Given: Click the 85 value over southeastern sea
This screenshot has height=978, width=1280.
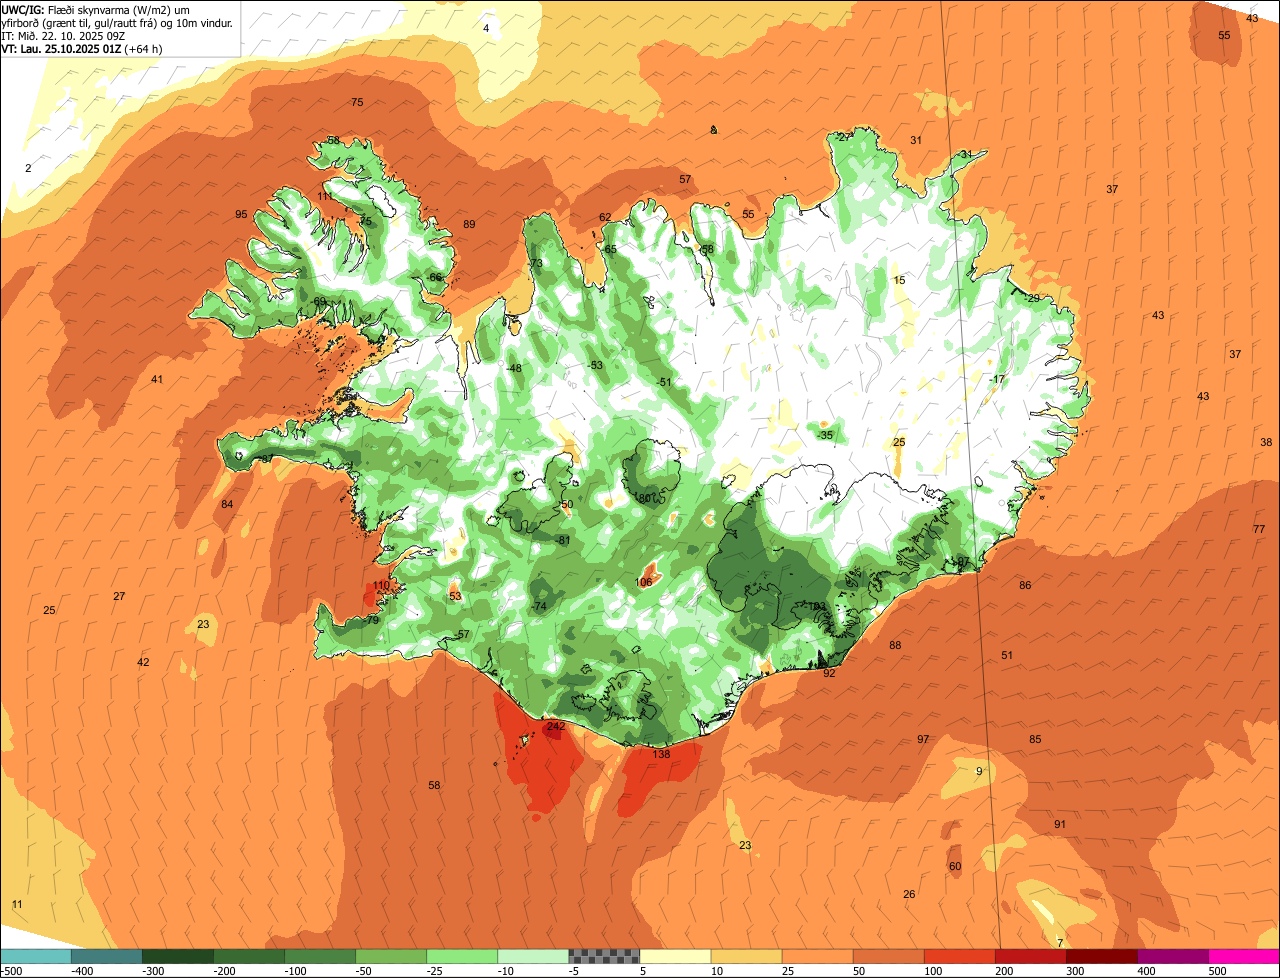Looking at the screenshot, I should [x=1035, y=739].
